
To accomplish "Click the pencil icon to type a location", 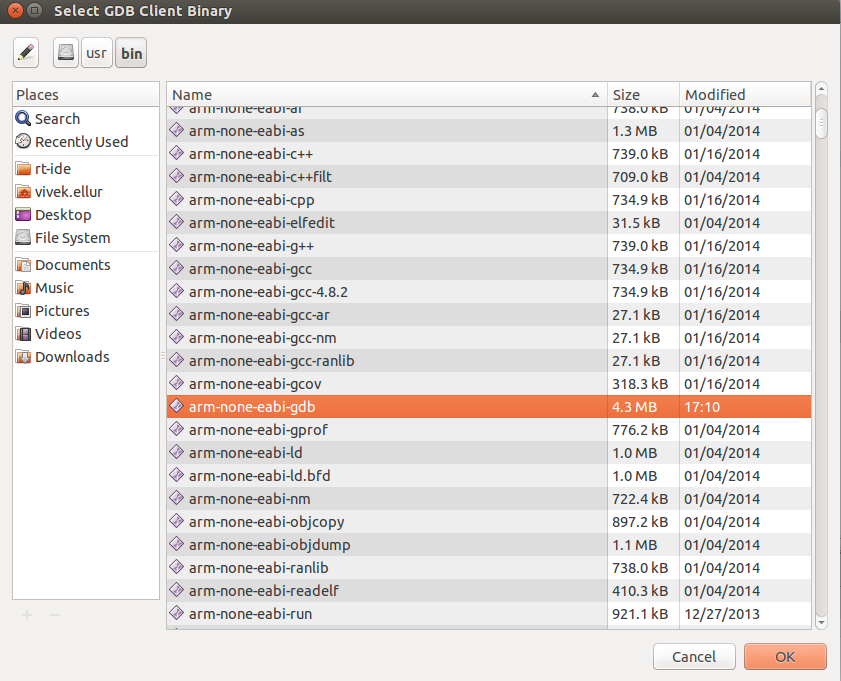I will pos(25,52).
